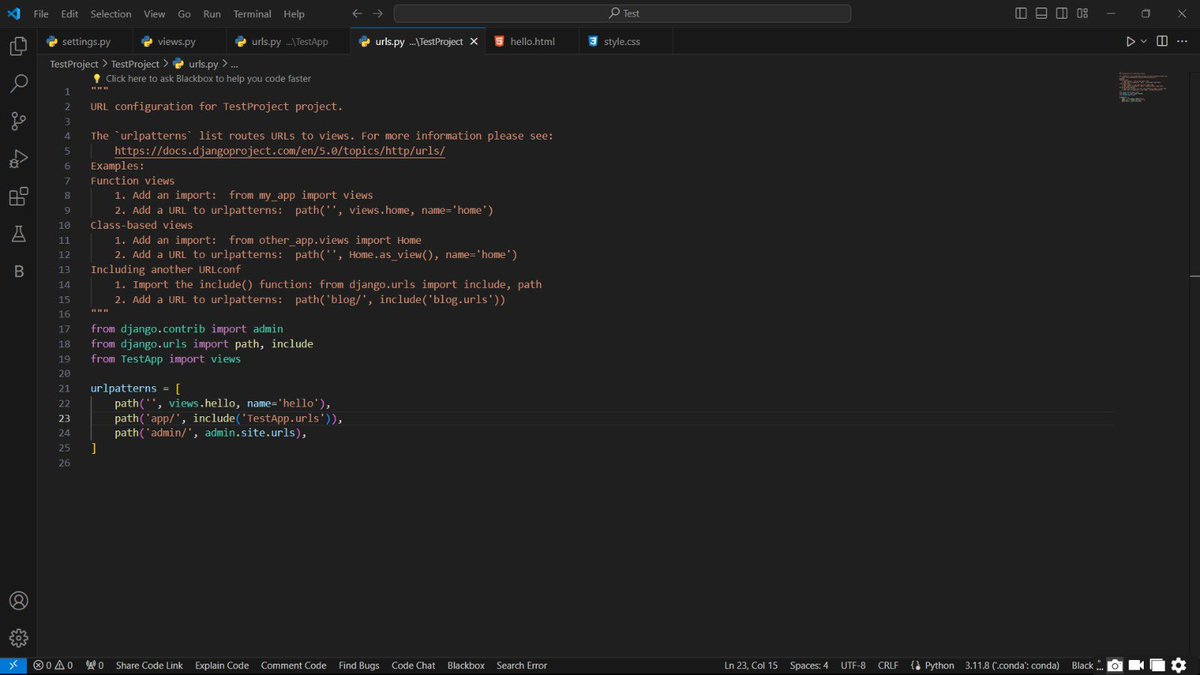Open the Source Control view
Screen dimensions: 1200x675
(18, 121)
